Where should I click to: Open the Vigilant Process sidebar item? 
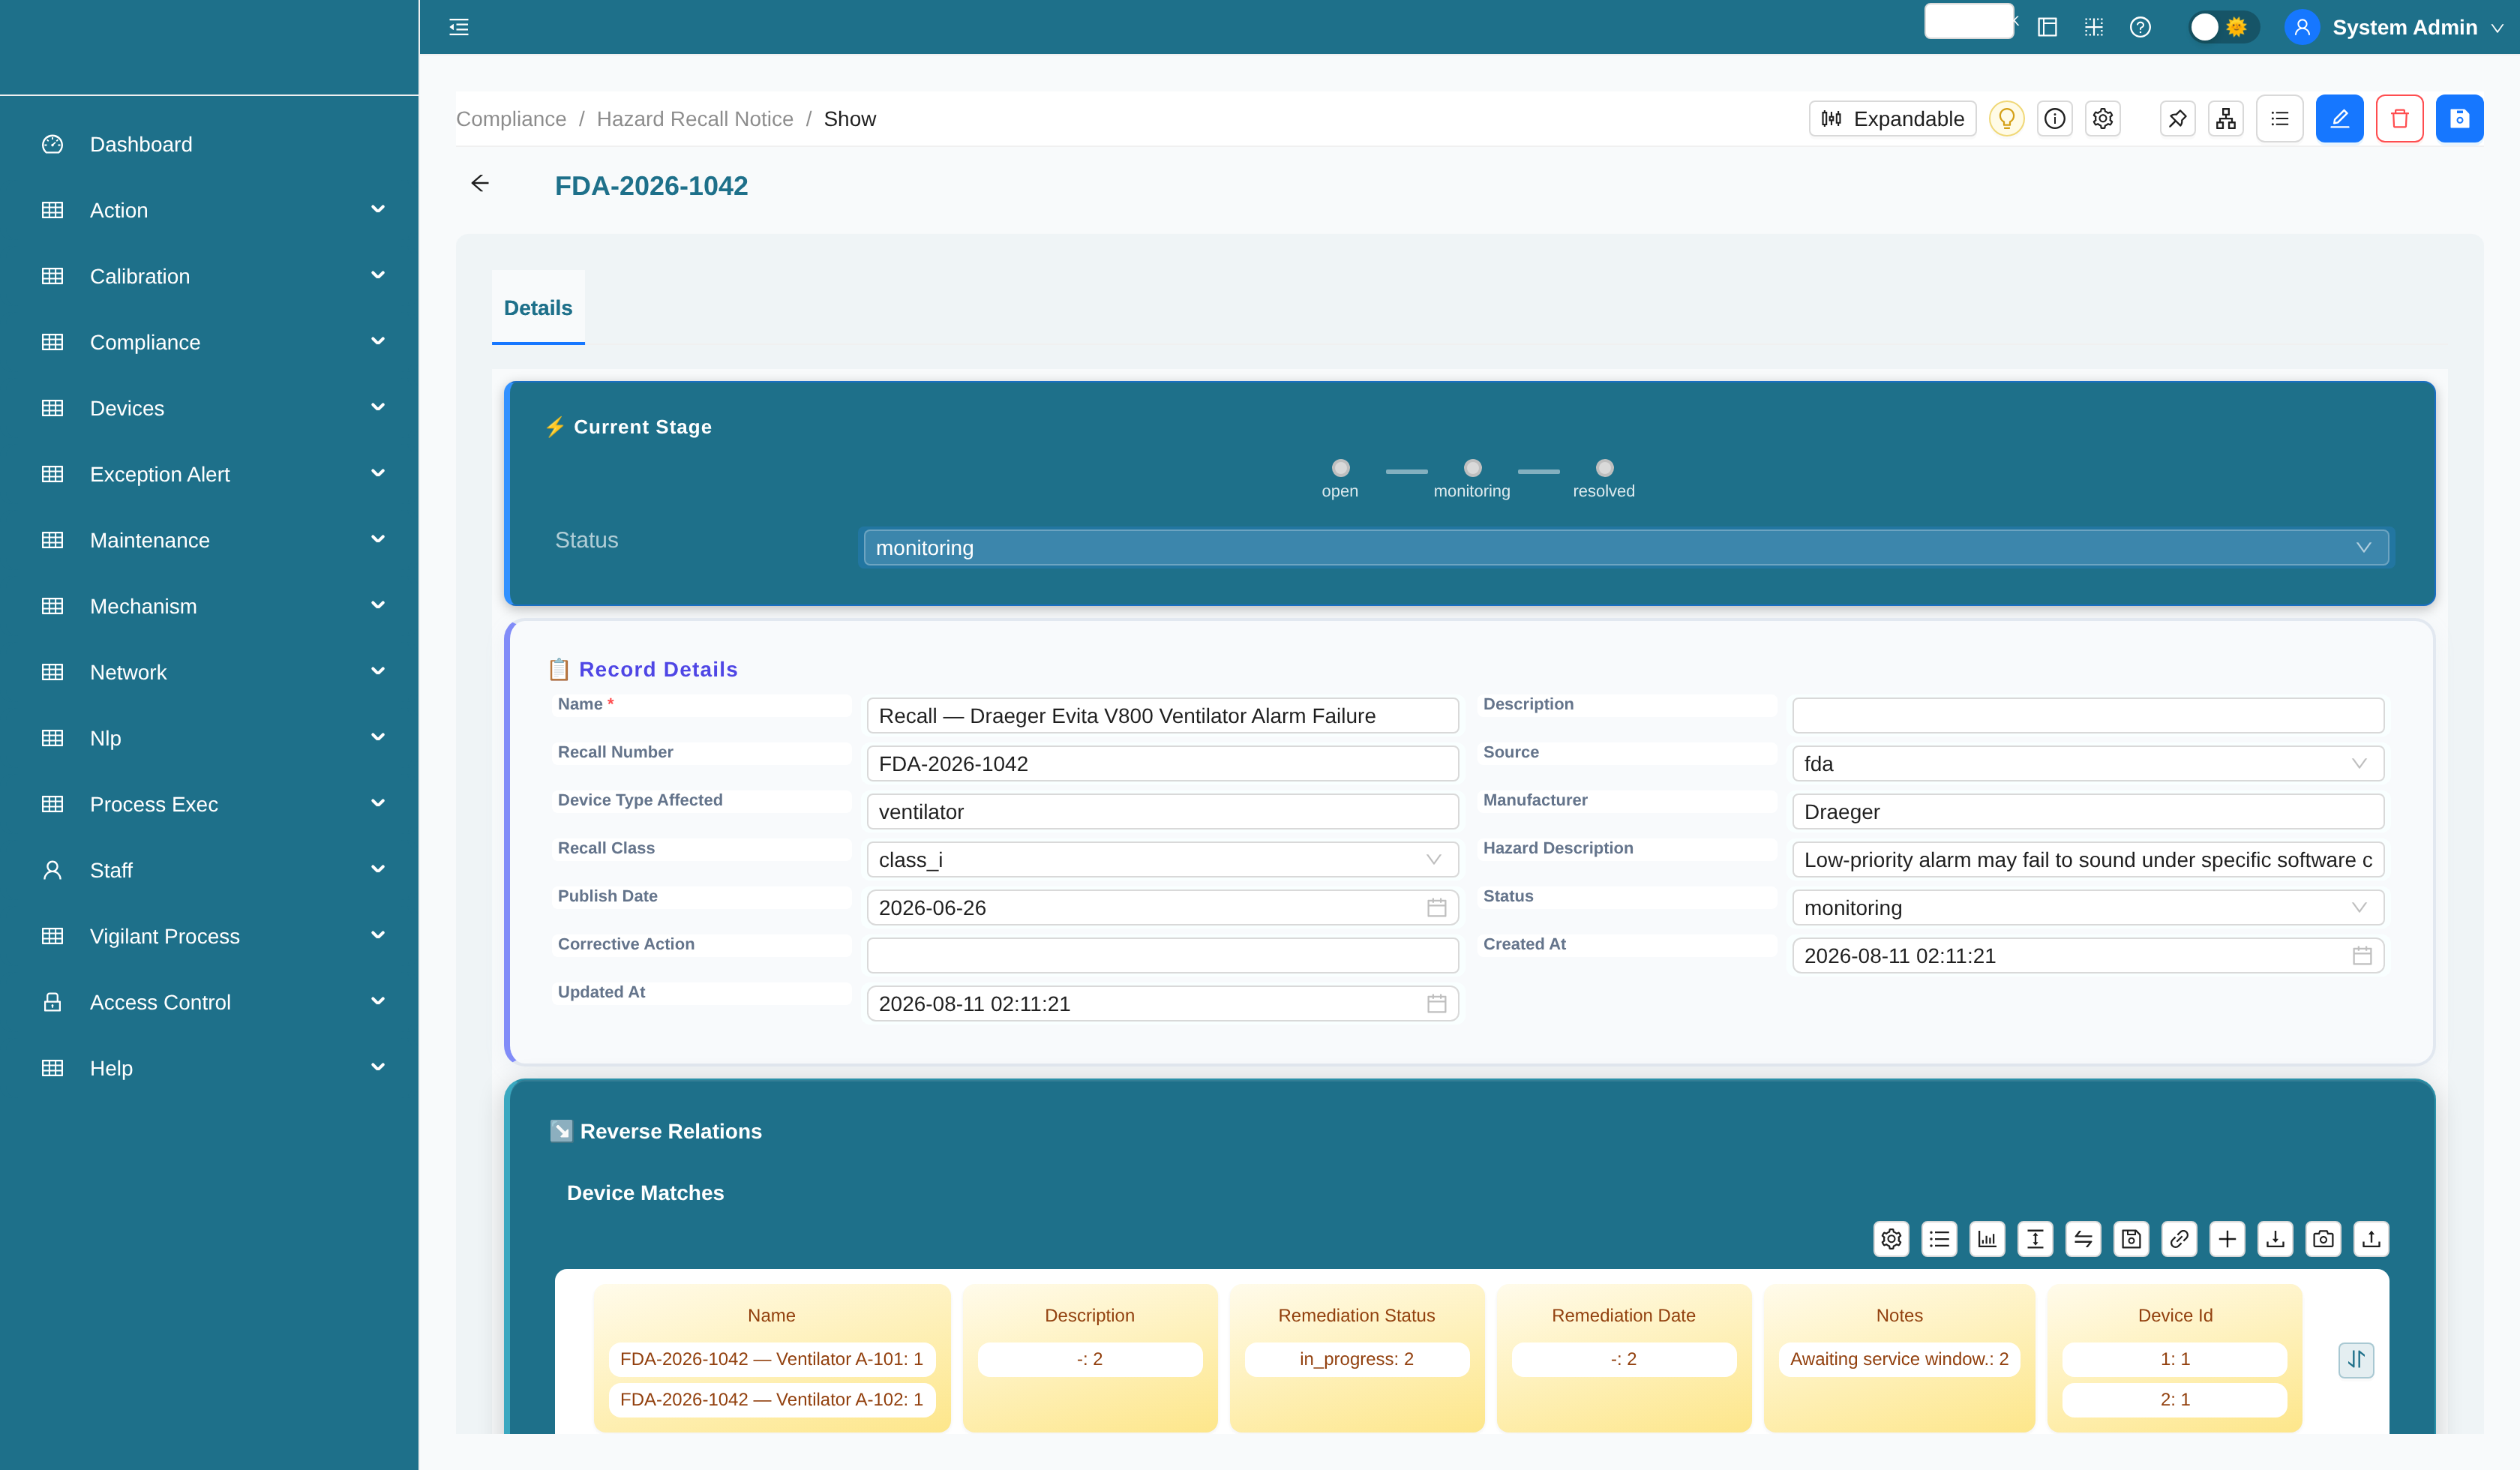click(209, 936)
